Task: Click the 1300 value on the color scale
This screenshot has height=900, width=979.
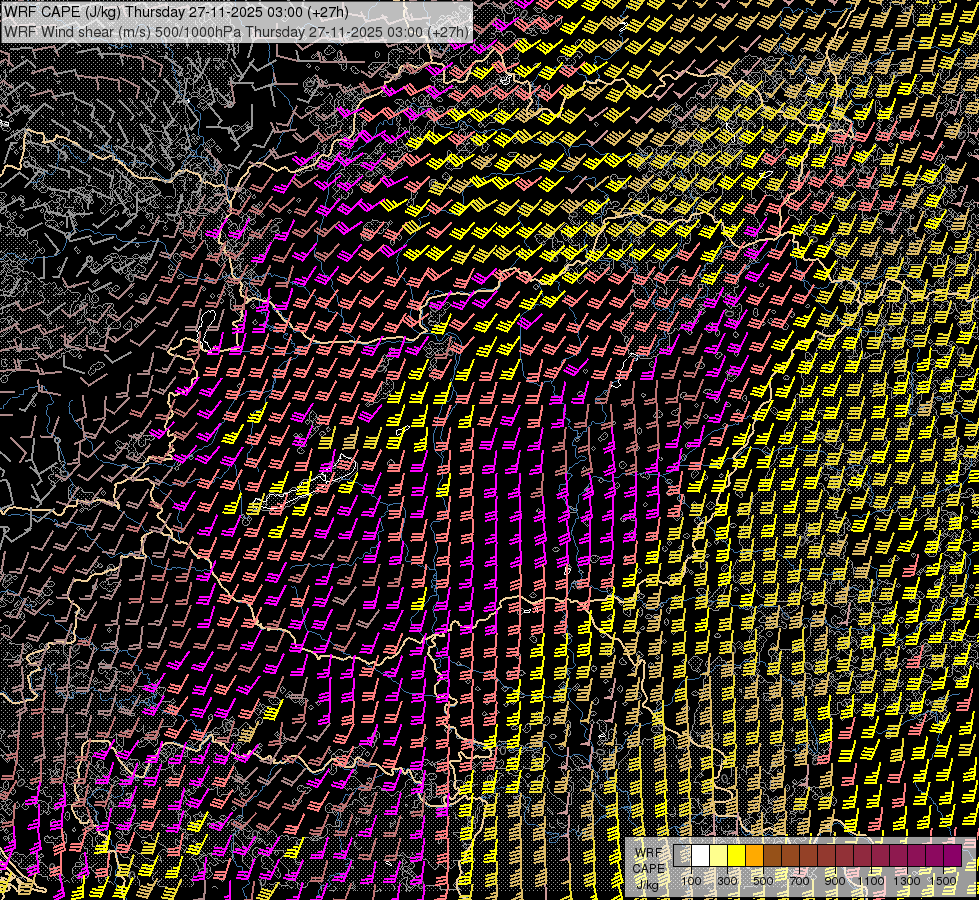Action: [x=907, y=881]
